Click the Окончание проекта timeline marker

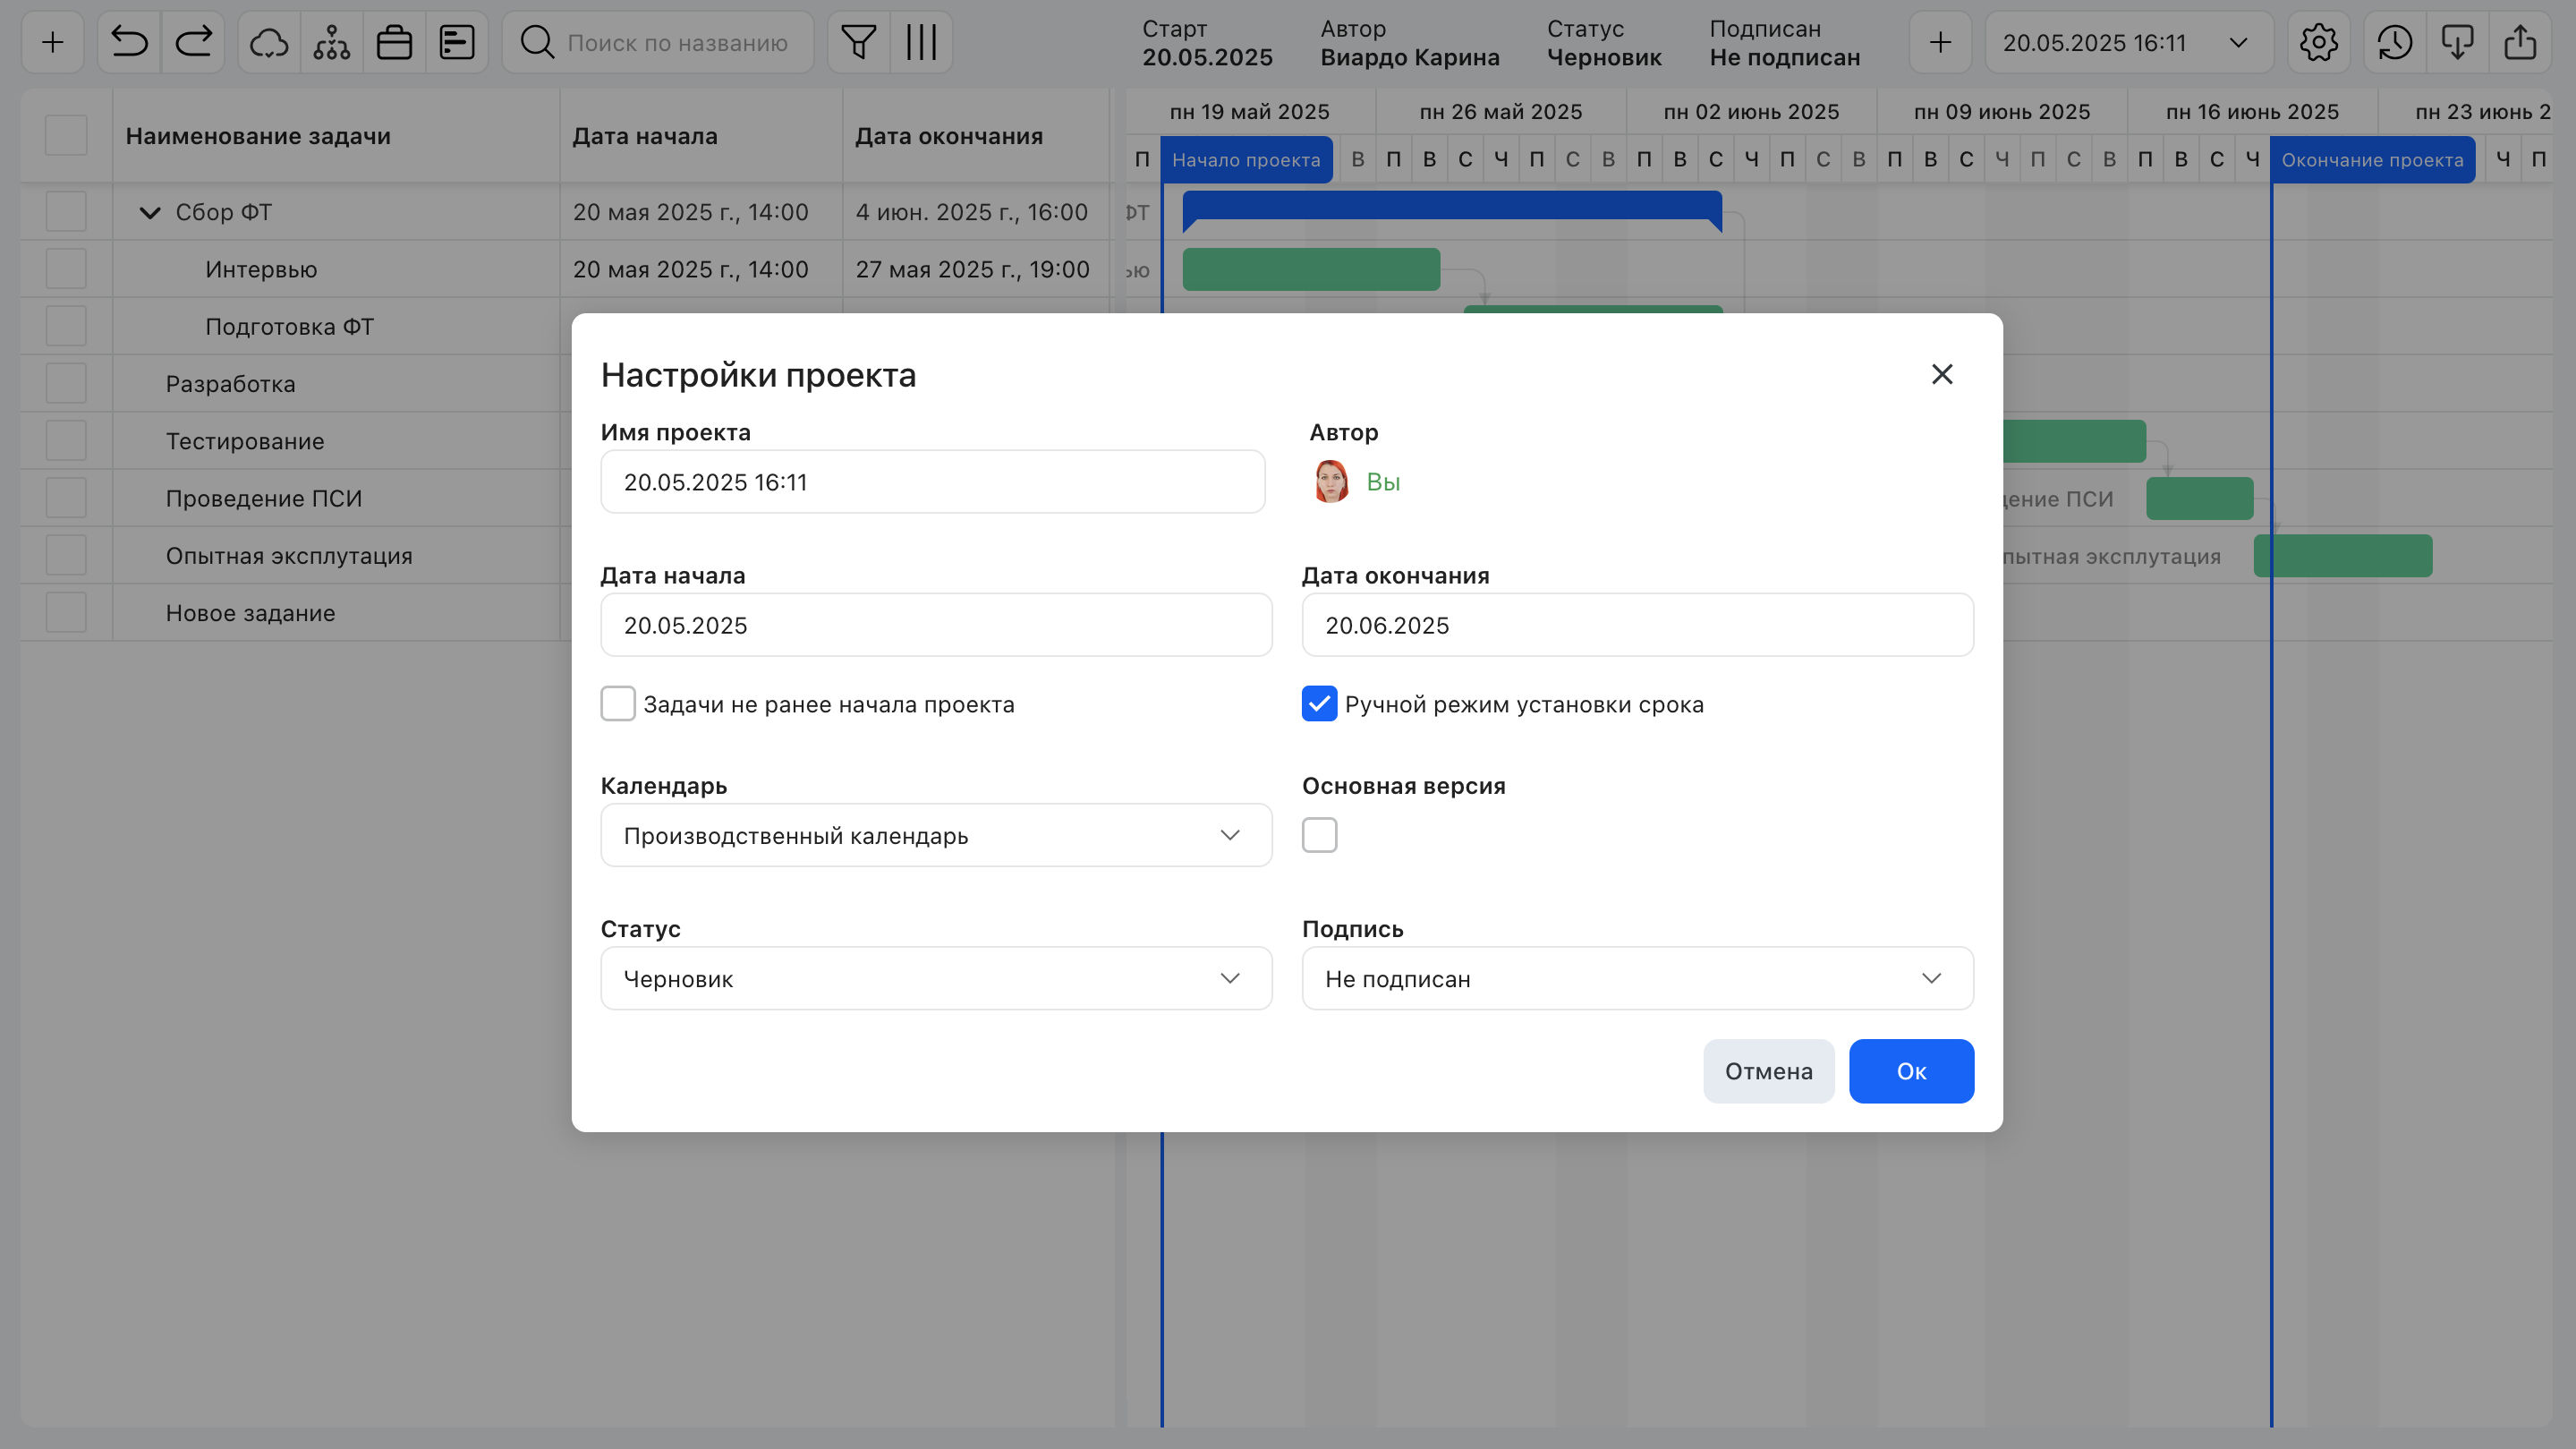click(2372, 160)
